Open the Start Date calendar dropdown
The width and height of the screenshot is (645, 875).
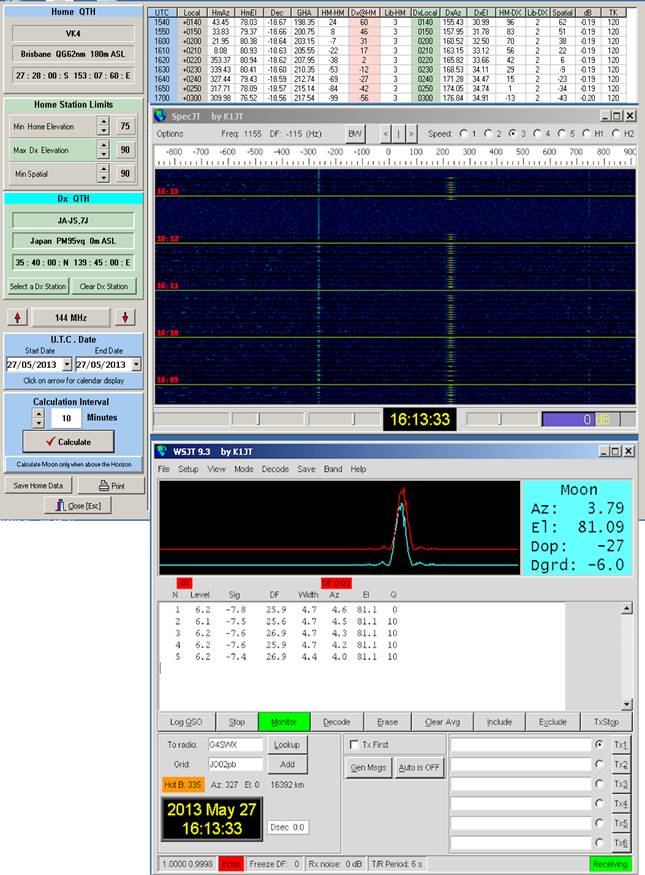(66, 365)
